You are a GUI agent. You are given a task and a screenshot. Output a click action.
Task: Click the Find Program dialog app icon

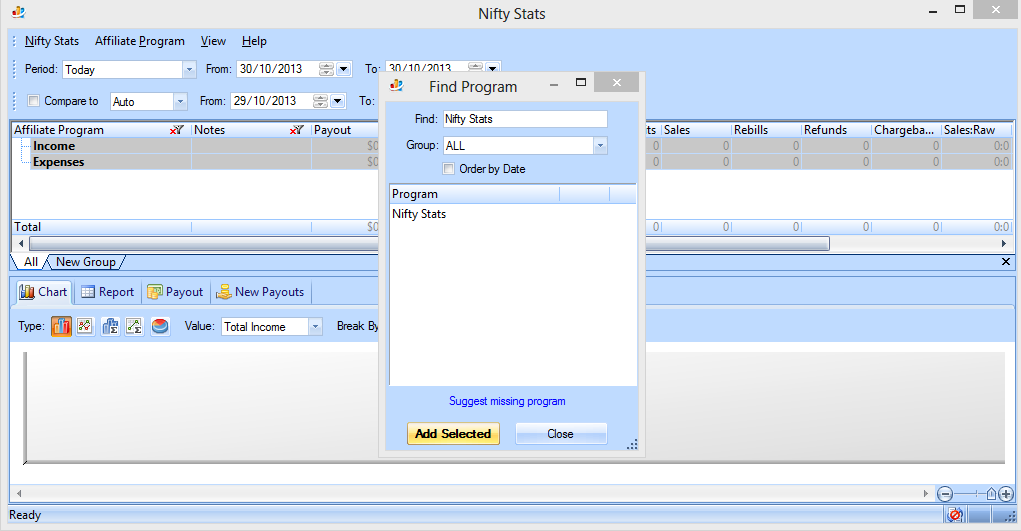(396, 85)
